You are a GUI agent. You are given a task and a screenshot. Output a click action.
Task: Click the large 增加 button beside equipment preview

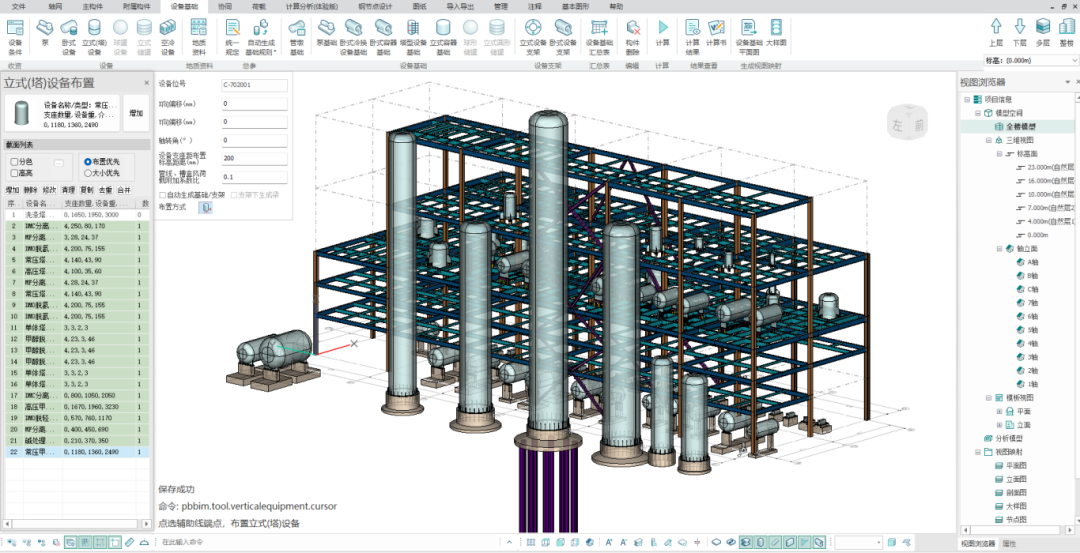tap(136, 114)
